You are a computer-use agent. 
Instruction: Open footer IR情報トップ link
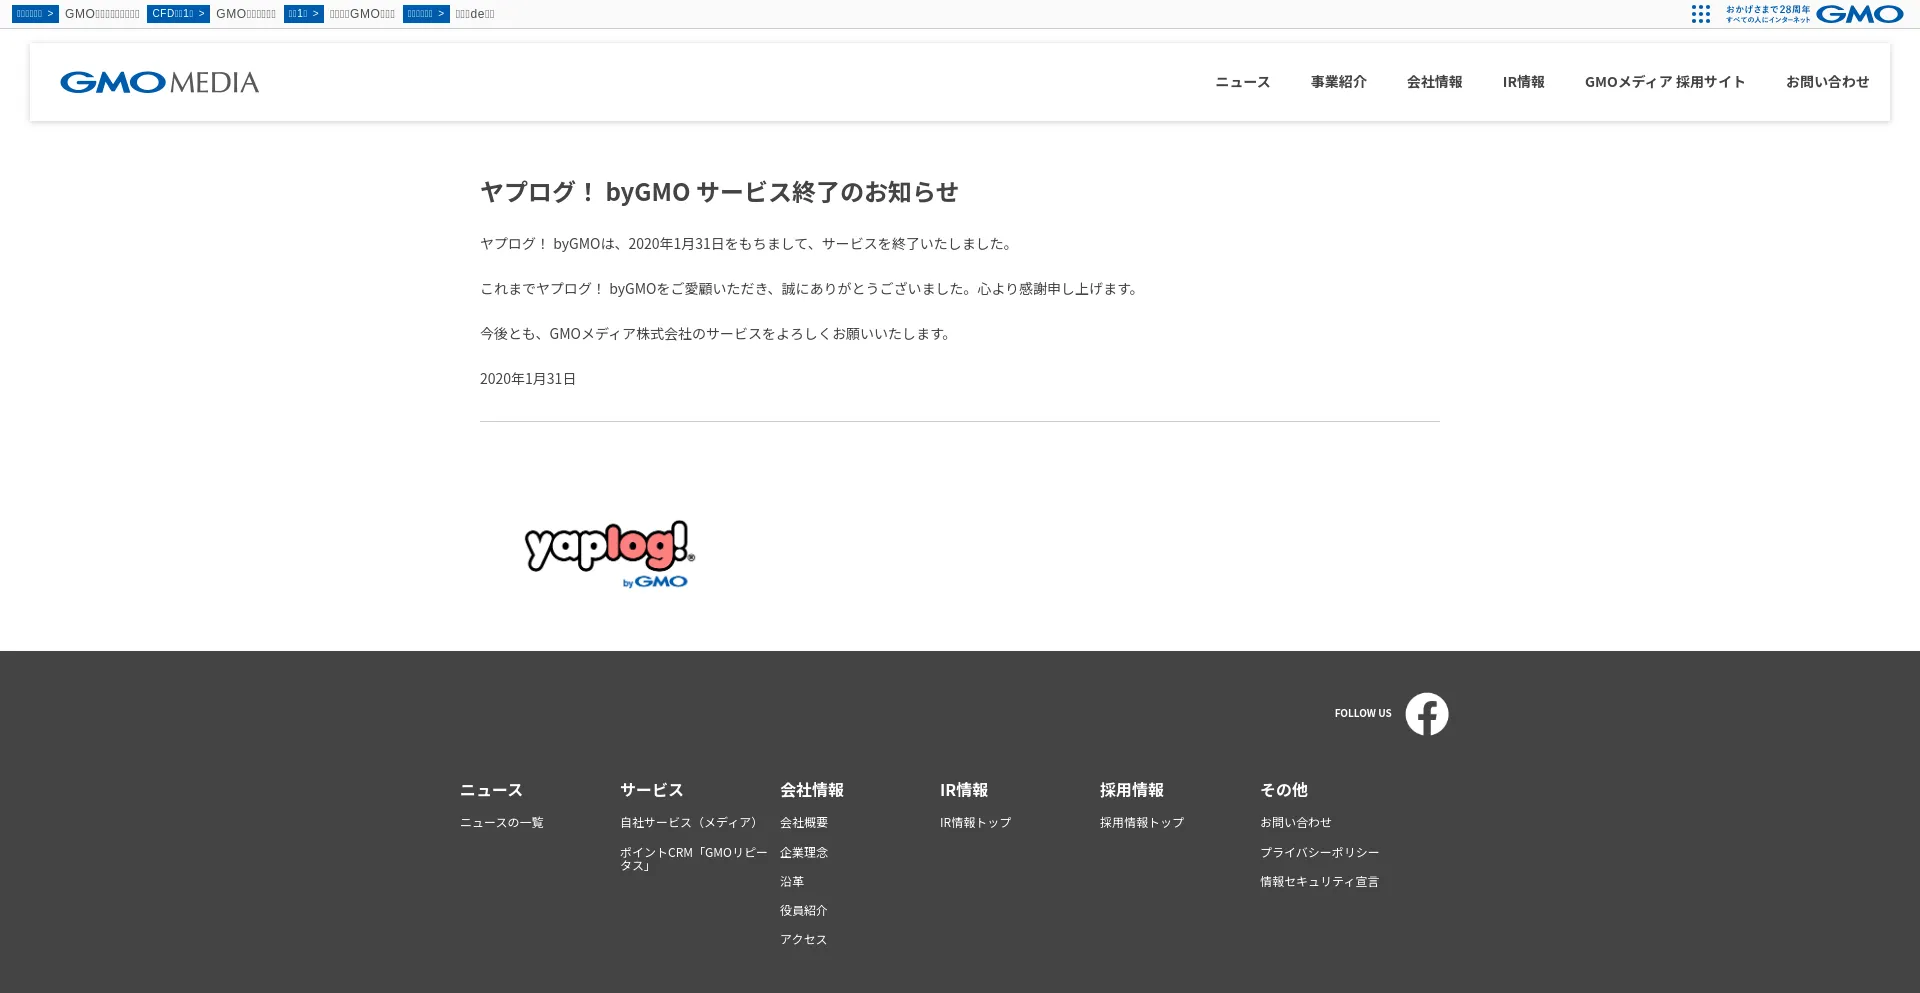tap(976, 823)
